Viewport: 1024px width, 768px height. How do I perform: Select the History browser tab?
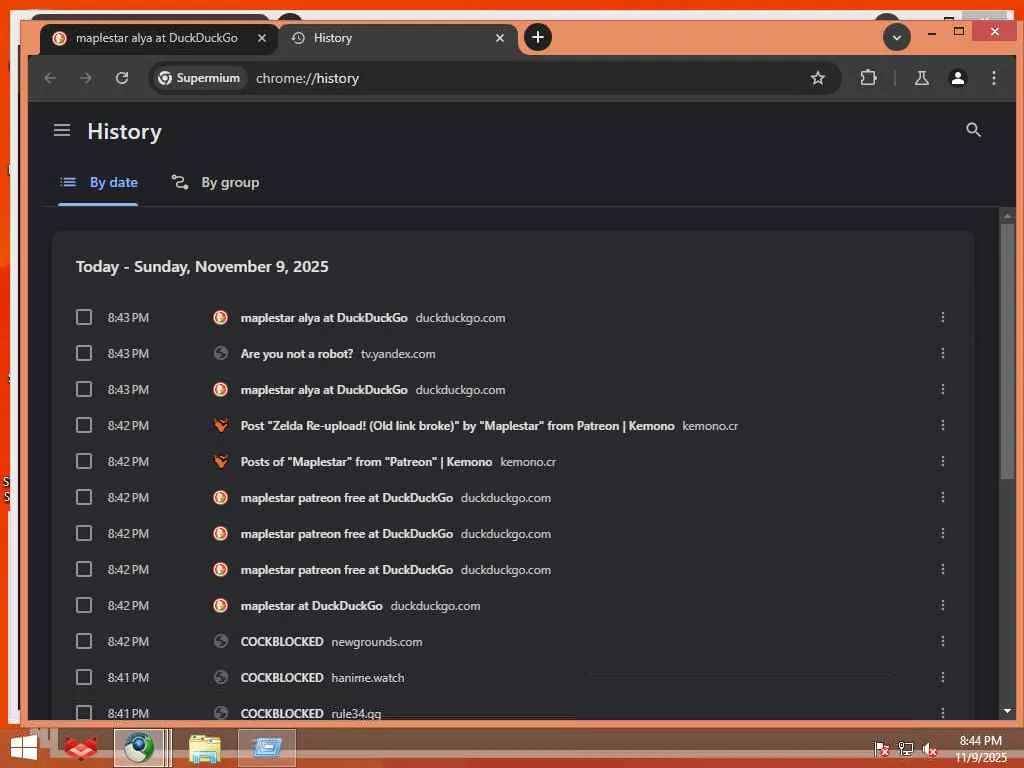[398, 38]
